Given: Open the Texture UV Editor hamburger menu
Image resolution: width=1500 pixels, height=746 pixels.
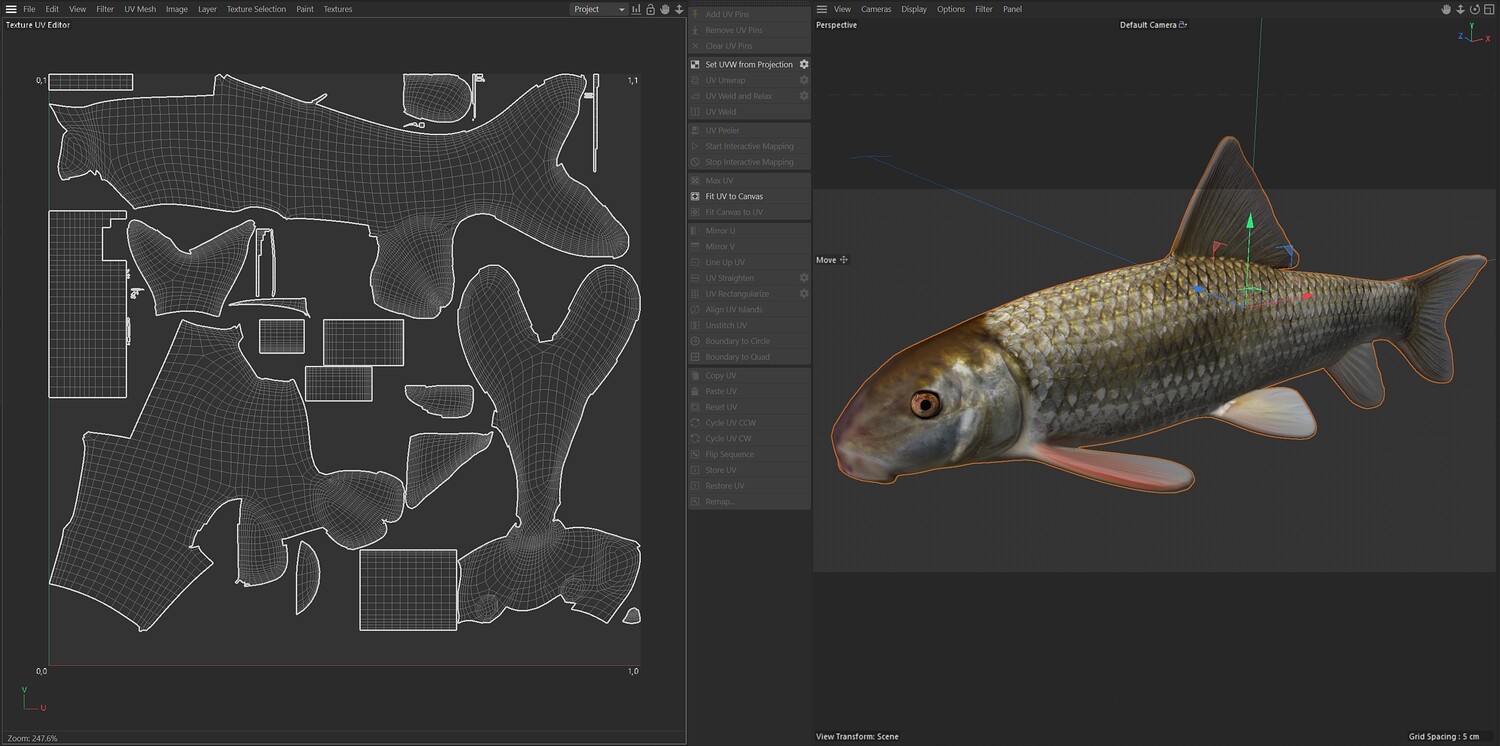Looking at the screenshot, I should (11, 9).
